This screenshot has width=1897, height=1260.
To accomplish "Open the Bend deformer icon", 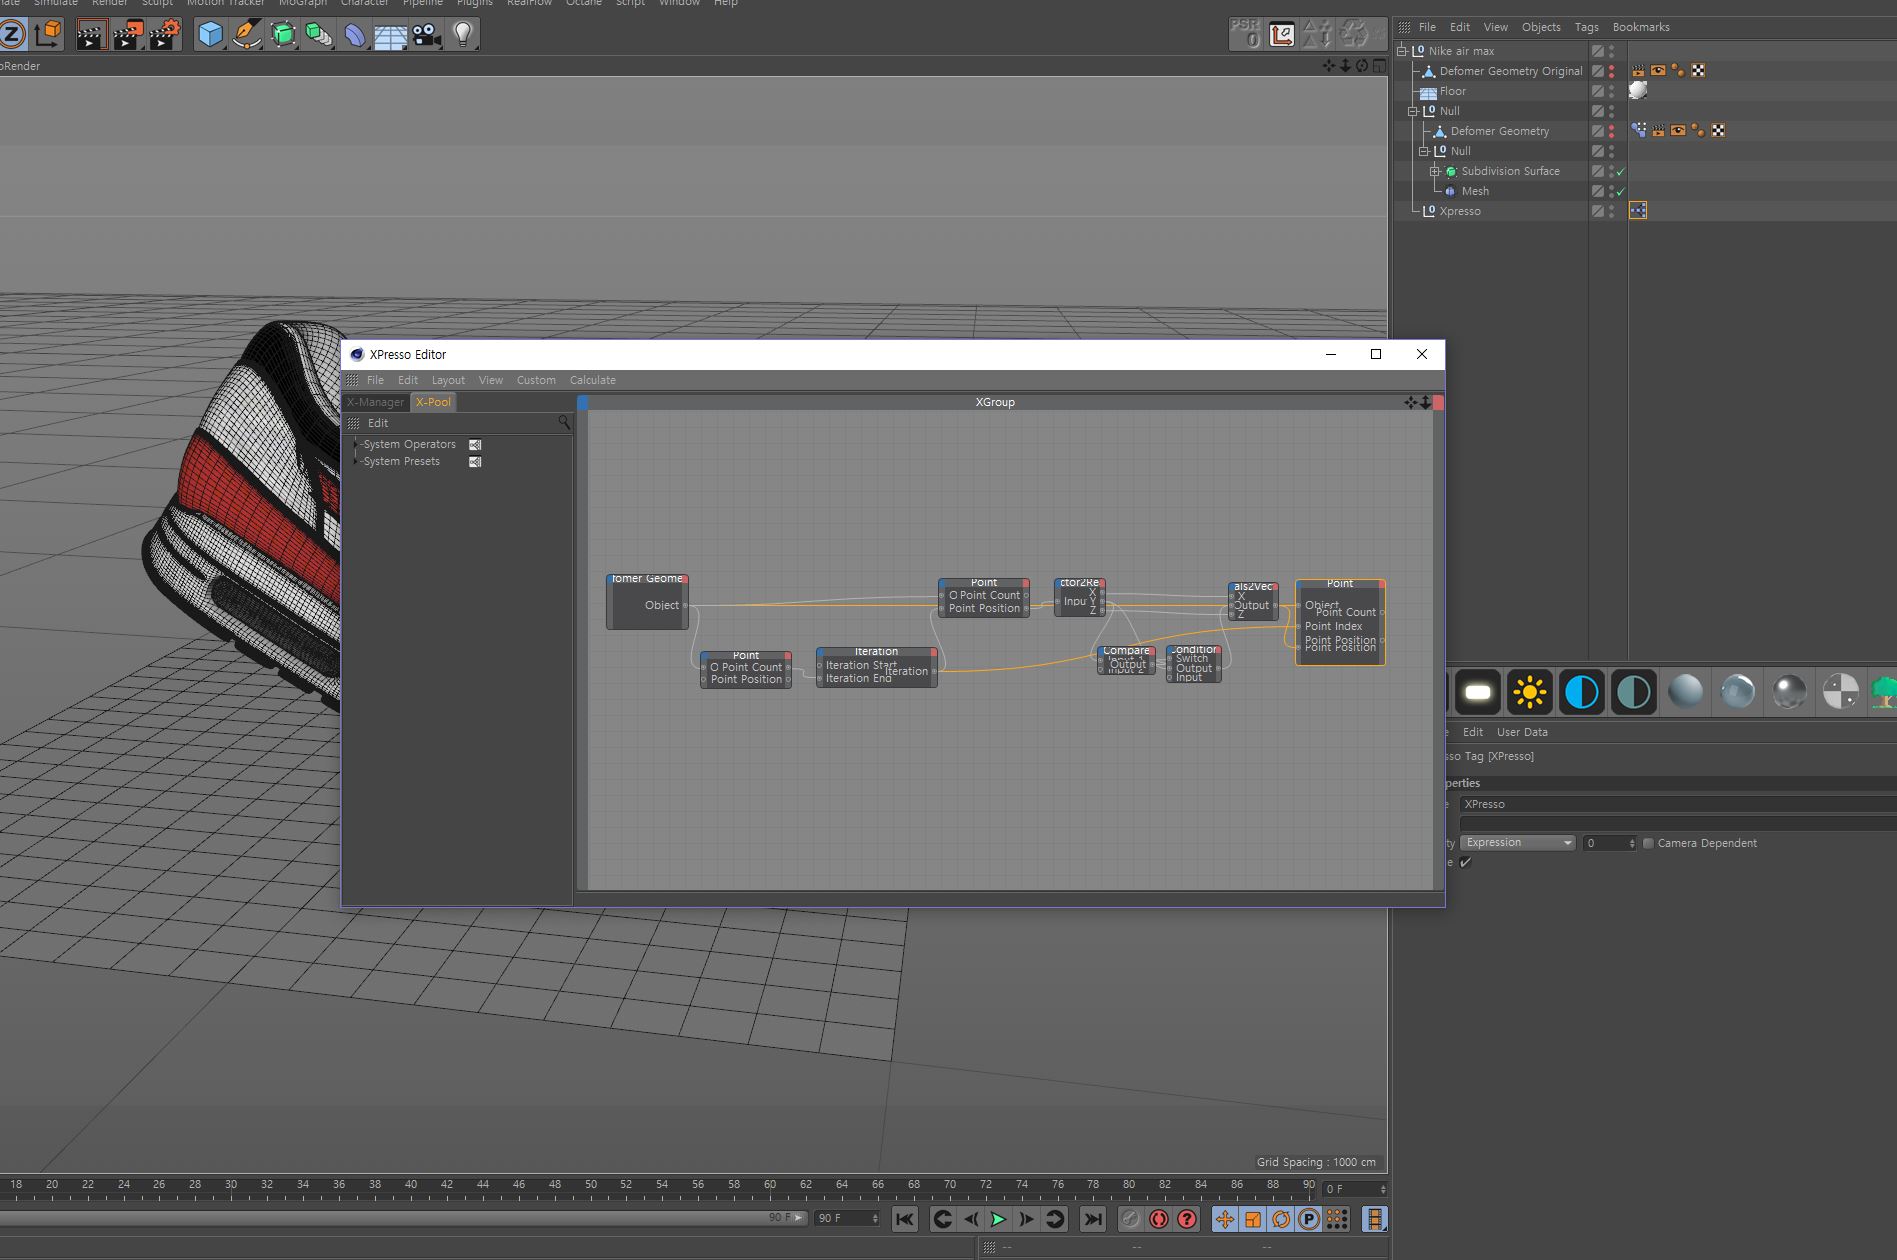I will pos(355,35).
